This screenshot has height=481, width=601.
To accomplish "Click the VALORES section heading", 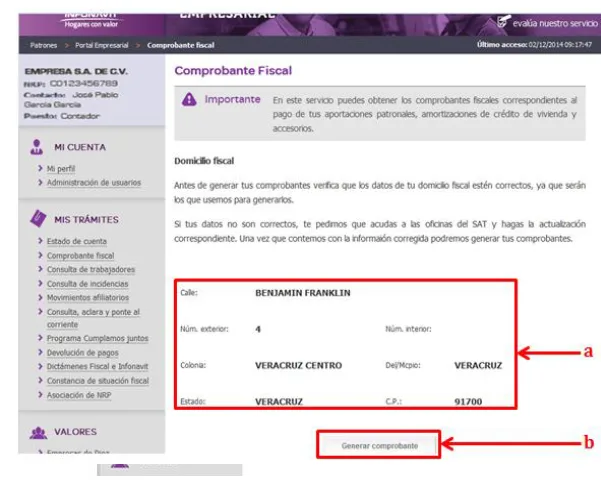I will pyautogui.click(x=75, y=432).
